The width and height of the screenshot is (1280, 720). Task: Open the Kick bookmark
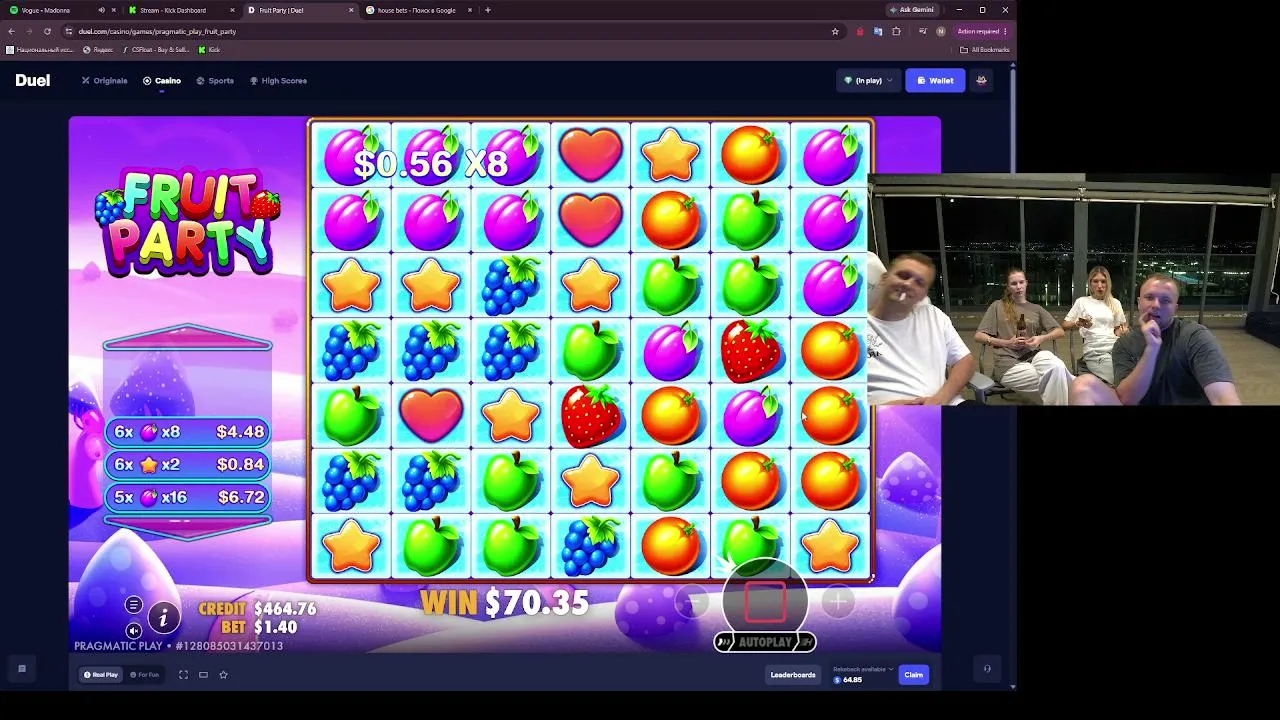[x=209, y=50]
